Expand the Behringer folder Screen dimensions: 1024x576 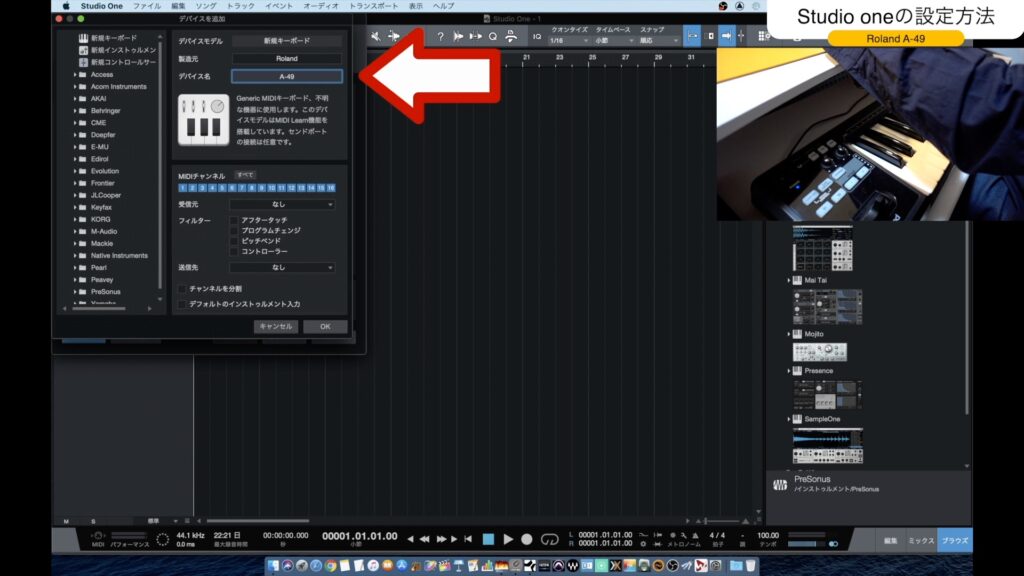click(x=75, y=111)
